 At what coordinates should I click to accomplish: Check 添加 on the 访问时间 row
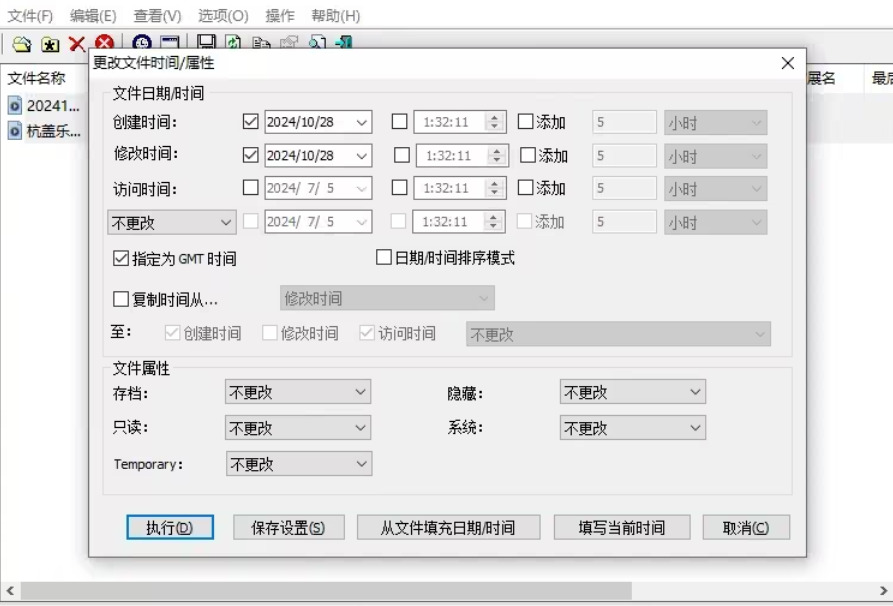pos(525,187)
